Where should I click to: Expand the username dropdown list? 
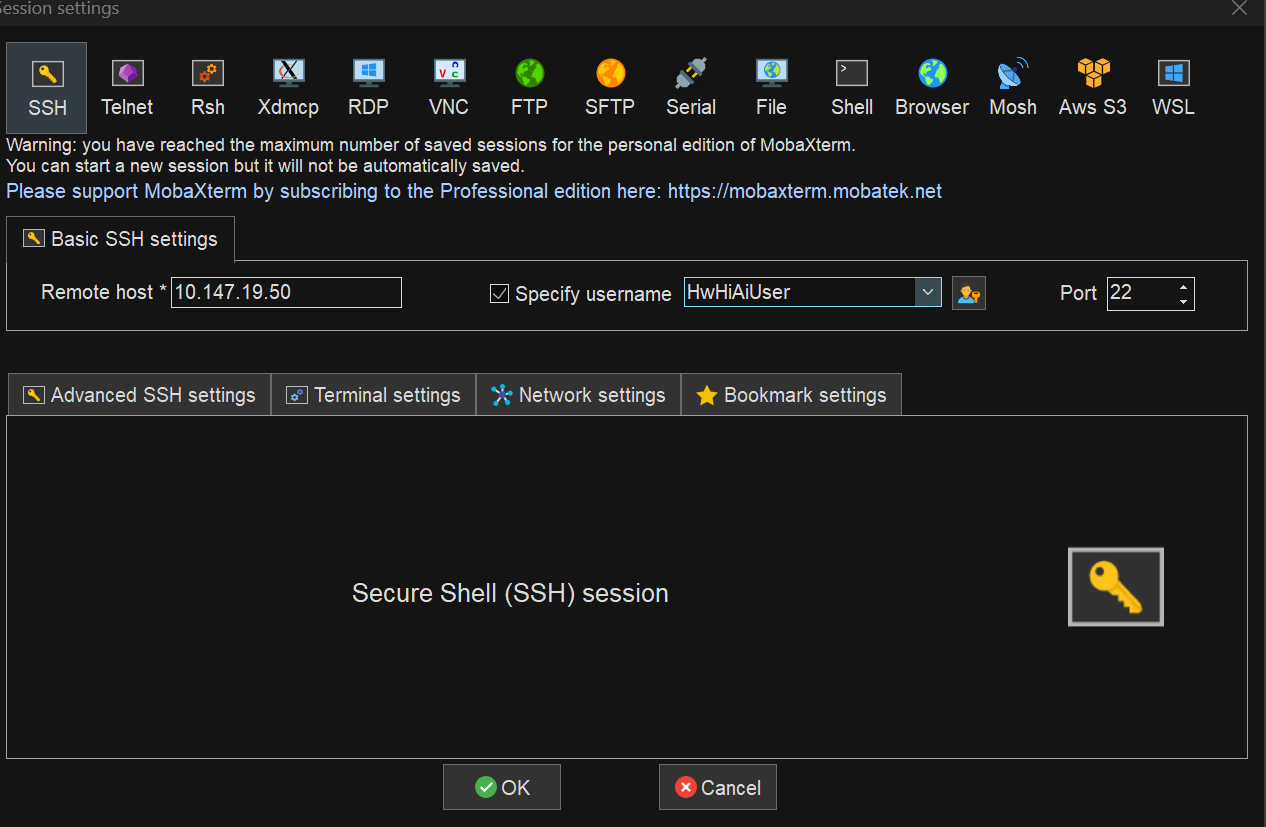coord(928,292)
